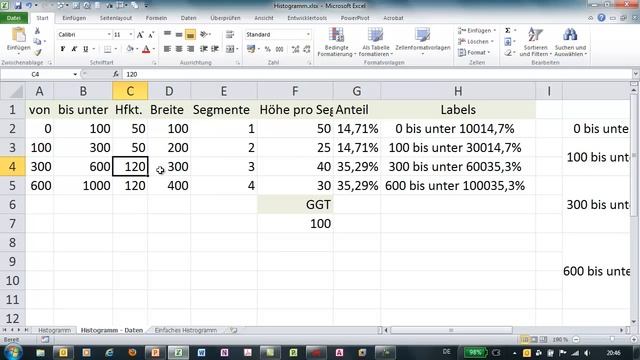Open the borders dropdown arrow
The height and width of the screenshot is (360, 640).
[x=116, y=49]
